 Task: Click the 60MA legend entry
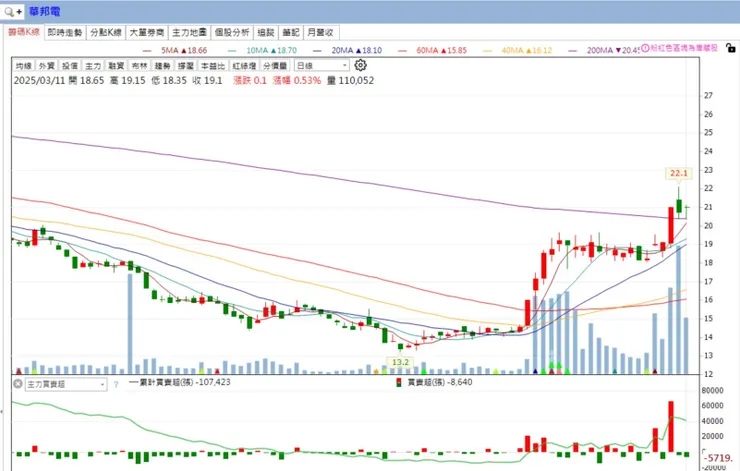click(x=432, y=50)
